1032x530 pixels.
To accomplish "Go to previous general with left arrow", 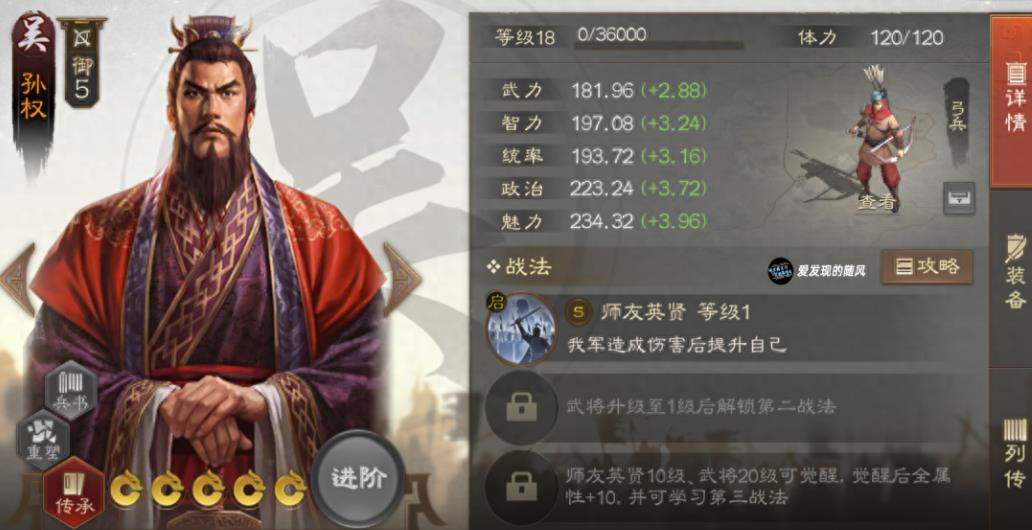I will click(18, 279).
